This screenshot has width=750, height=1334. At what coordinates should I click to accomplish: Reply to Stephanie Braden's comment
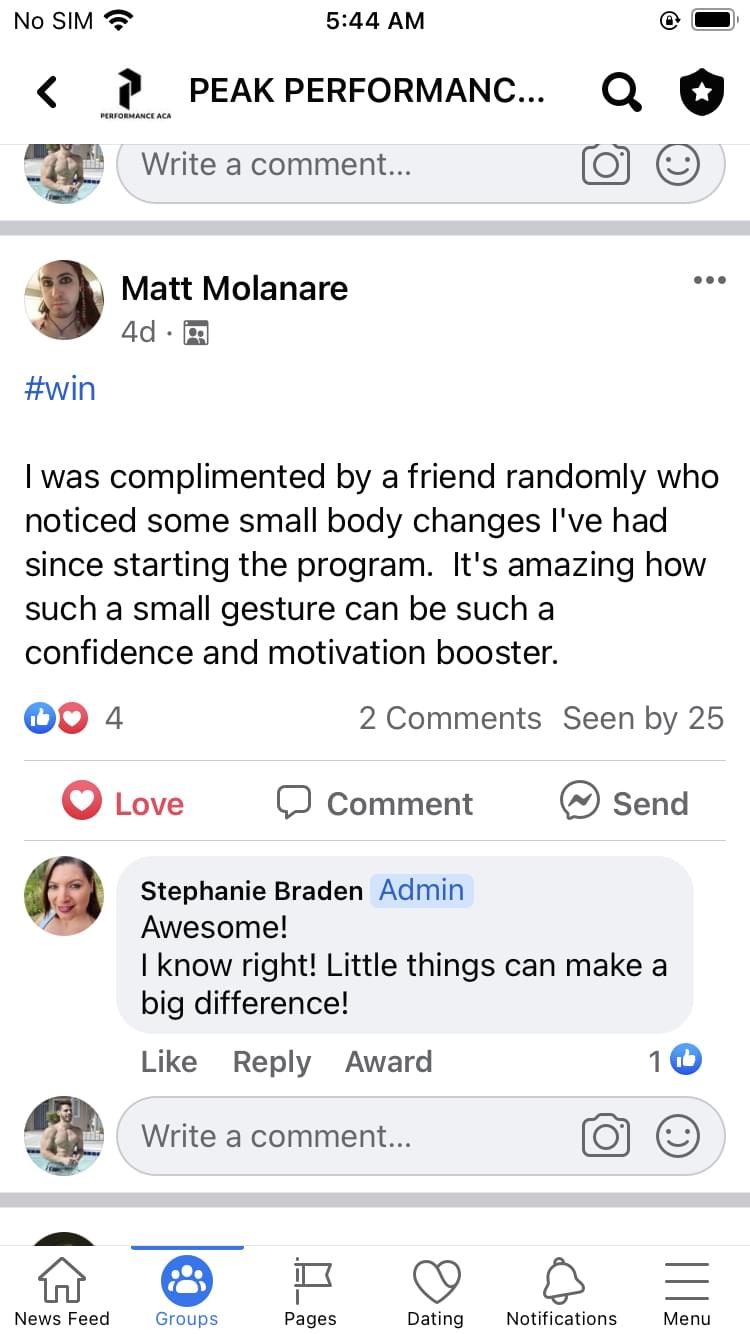click(272, 1061)
